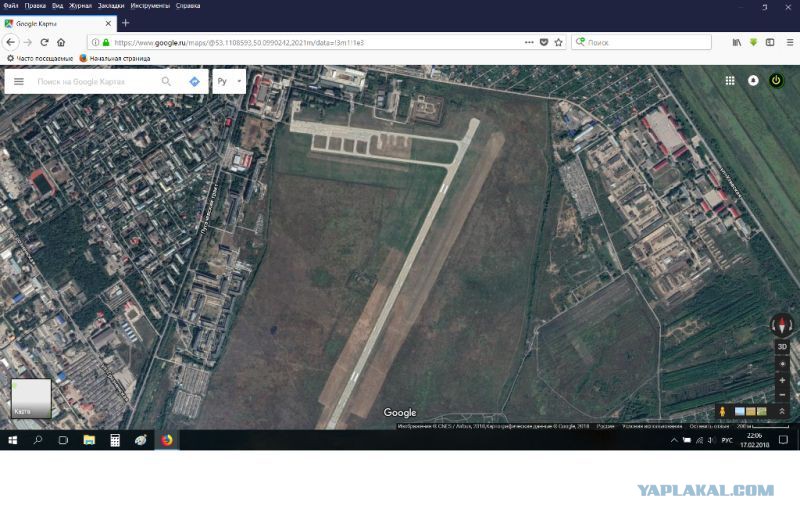Zoom in with the plus button
The width and height of the screenshot is (800, 520).
point(782,381)
